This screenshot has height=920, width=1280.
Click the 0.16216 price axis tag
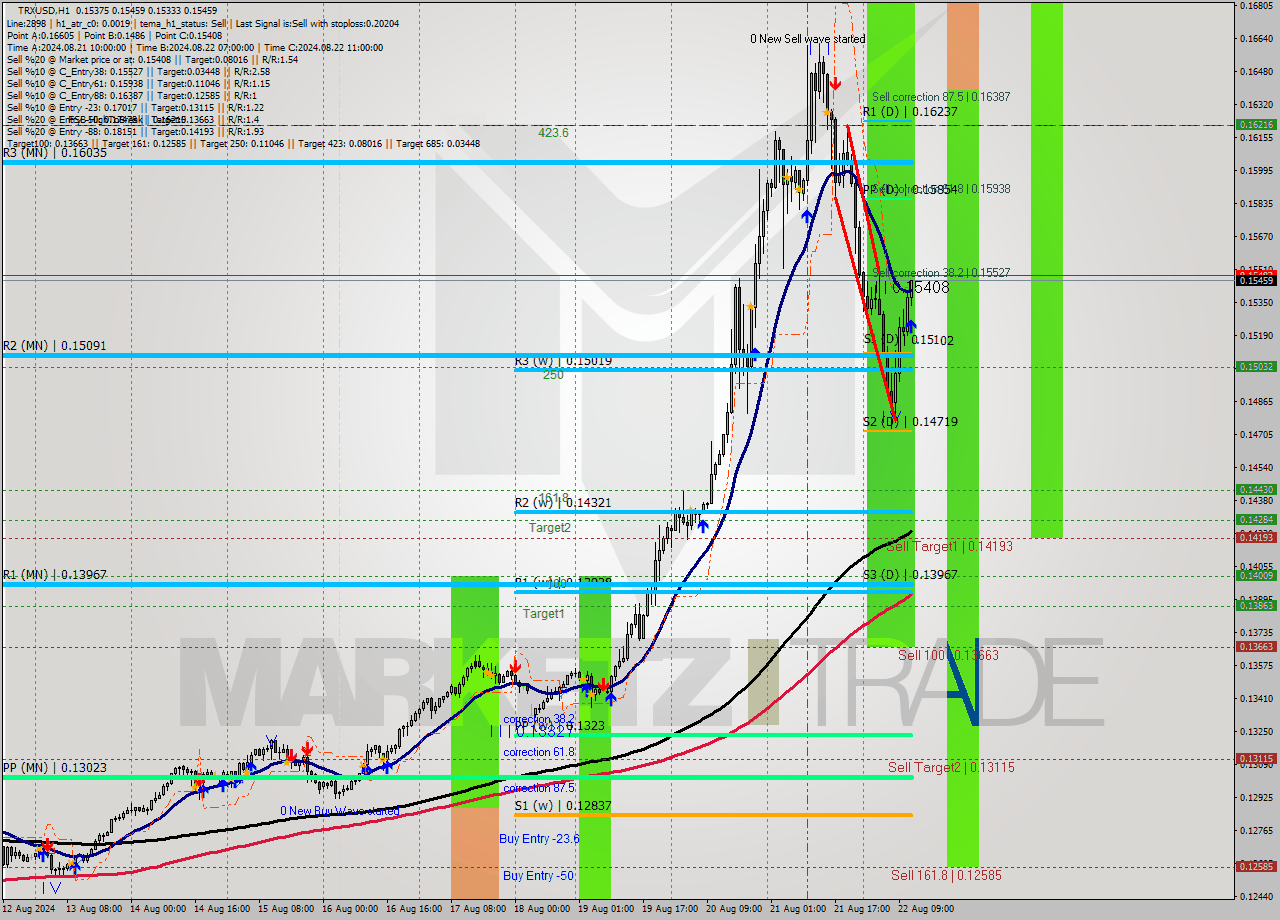point(1256,125)
